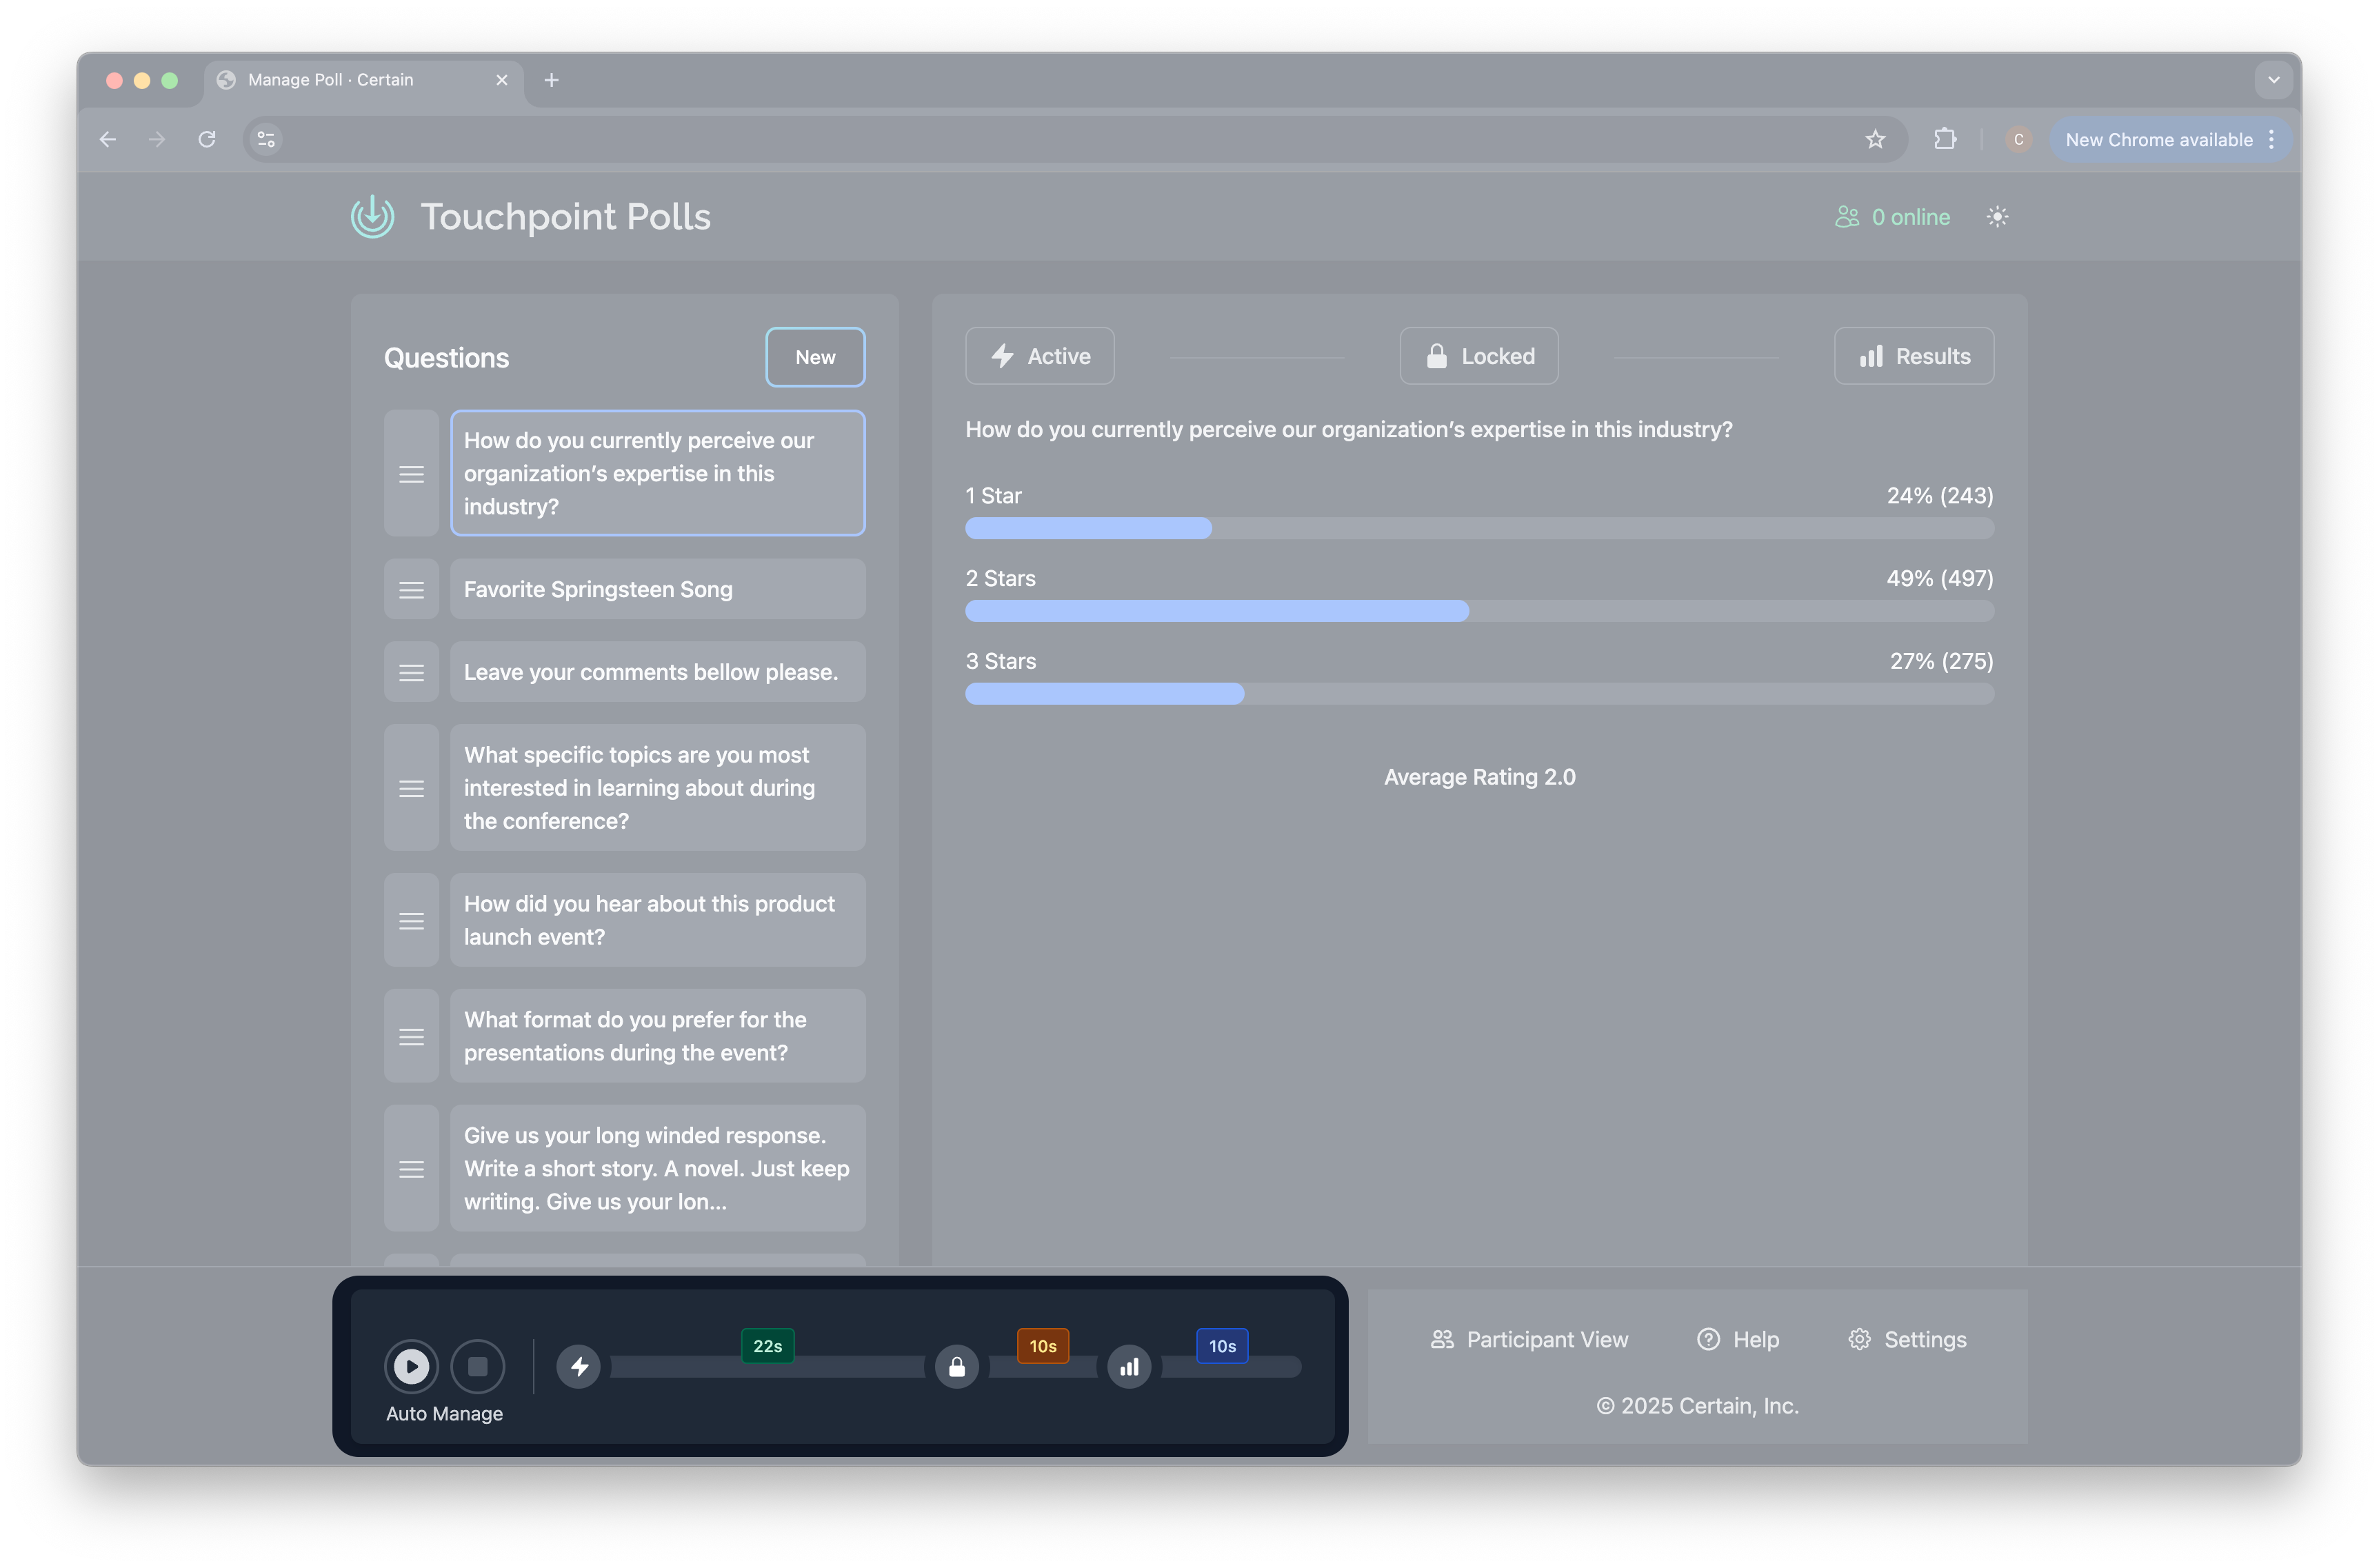Stop Auto Manage with the stop button
Viewport: 2379px width, 1568px height.
[477, 1366]
